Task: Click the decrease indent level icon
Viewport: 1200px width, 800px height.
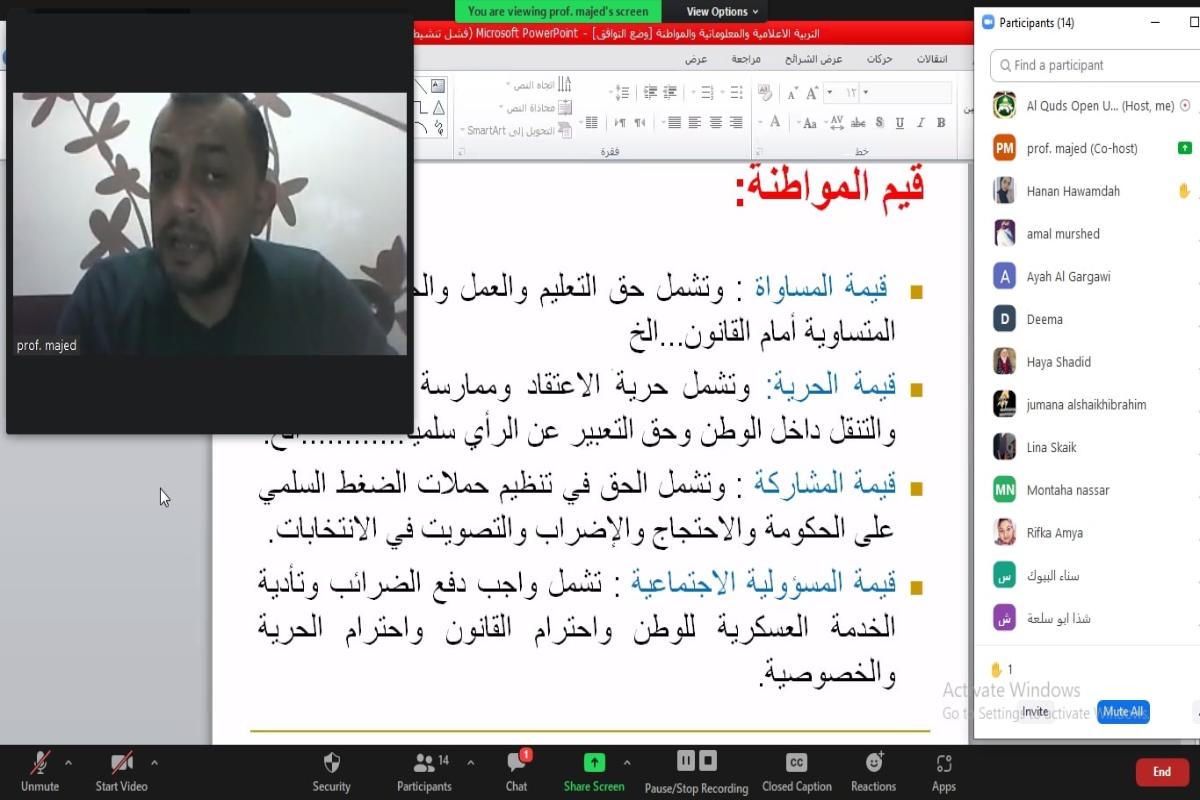Action: (x=670, y=92)
